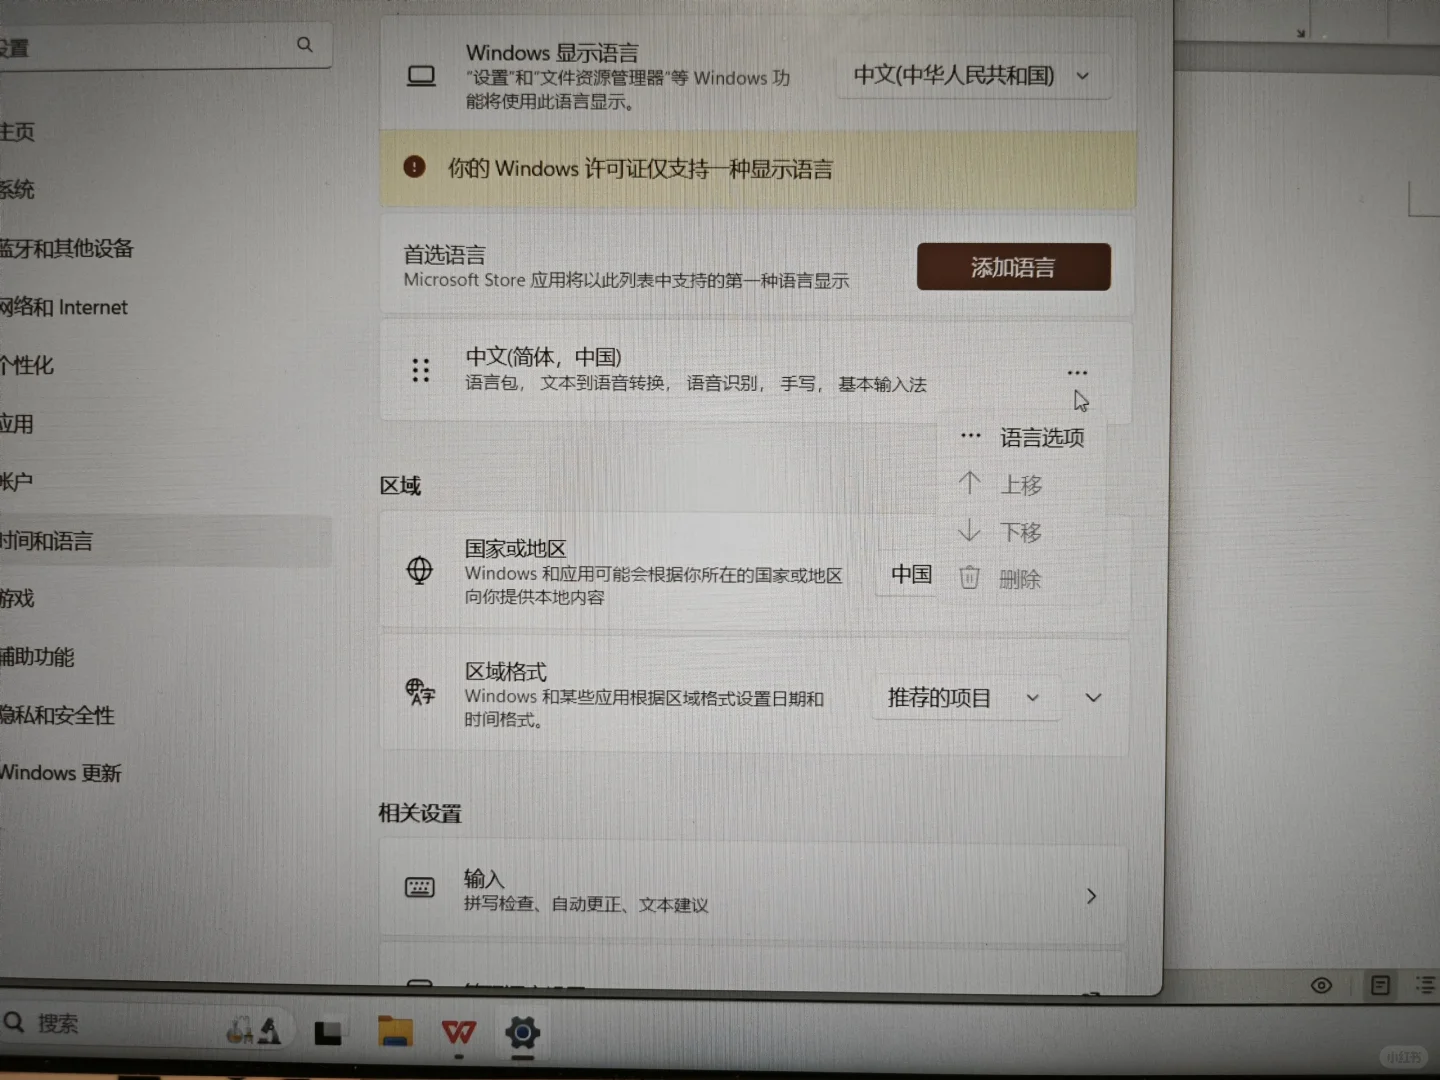The width and height of the screenshot is (1440, 1080).
Task: Click three-dots more button for 中文(简体，中国)
Action: (1077, 373)
